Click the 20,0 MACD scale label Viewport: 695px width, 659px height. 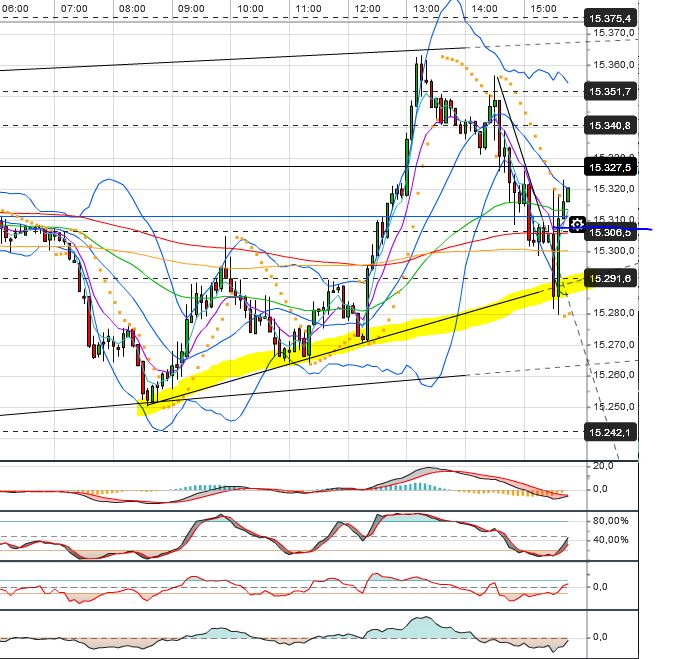603,466
